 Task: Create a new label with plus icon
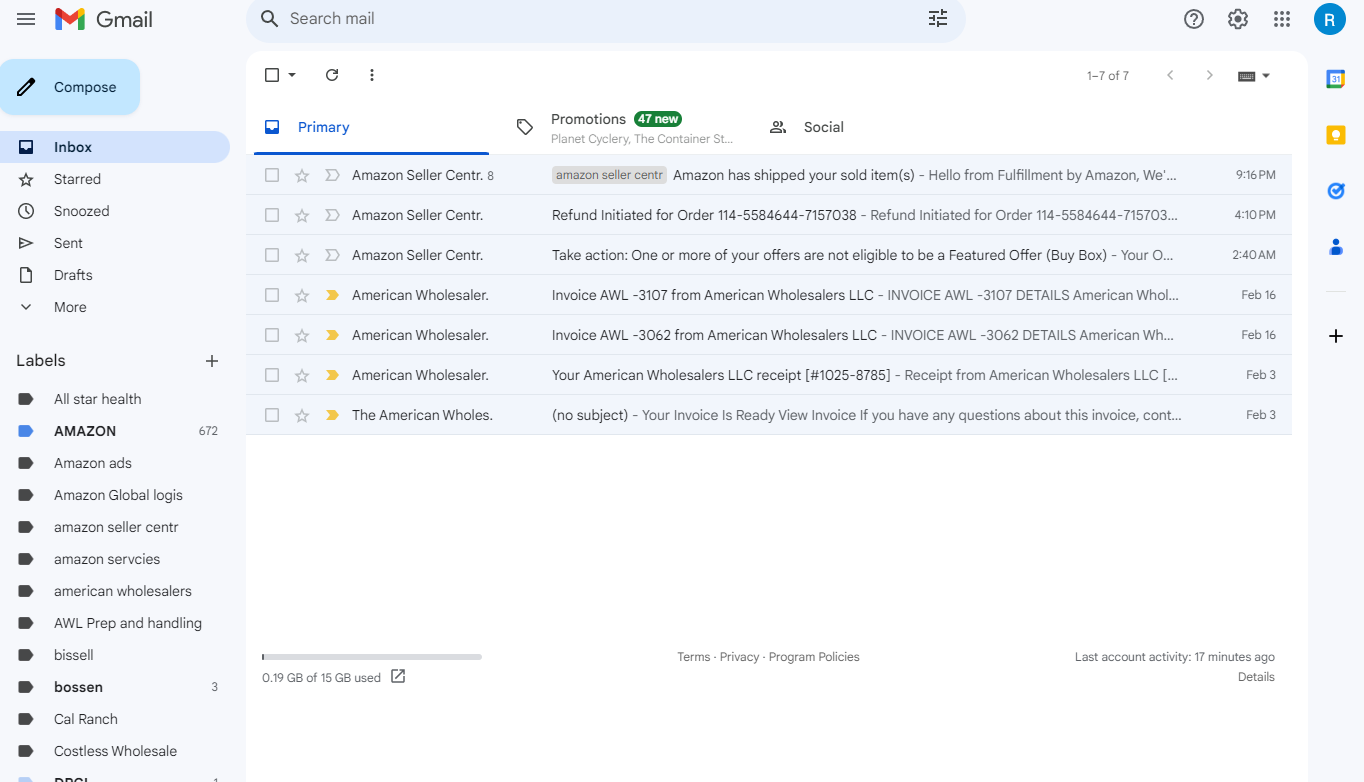pyautogui.click(x=212, y=361)
